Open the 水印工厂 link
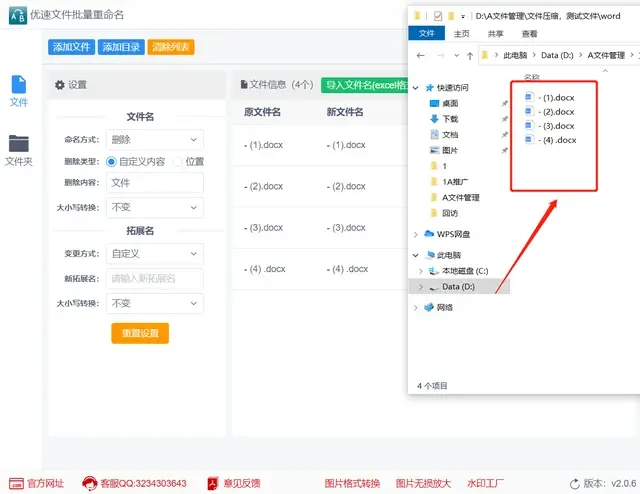This screenshot has width=640, height=494. [485, 483]
